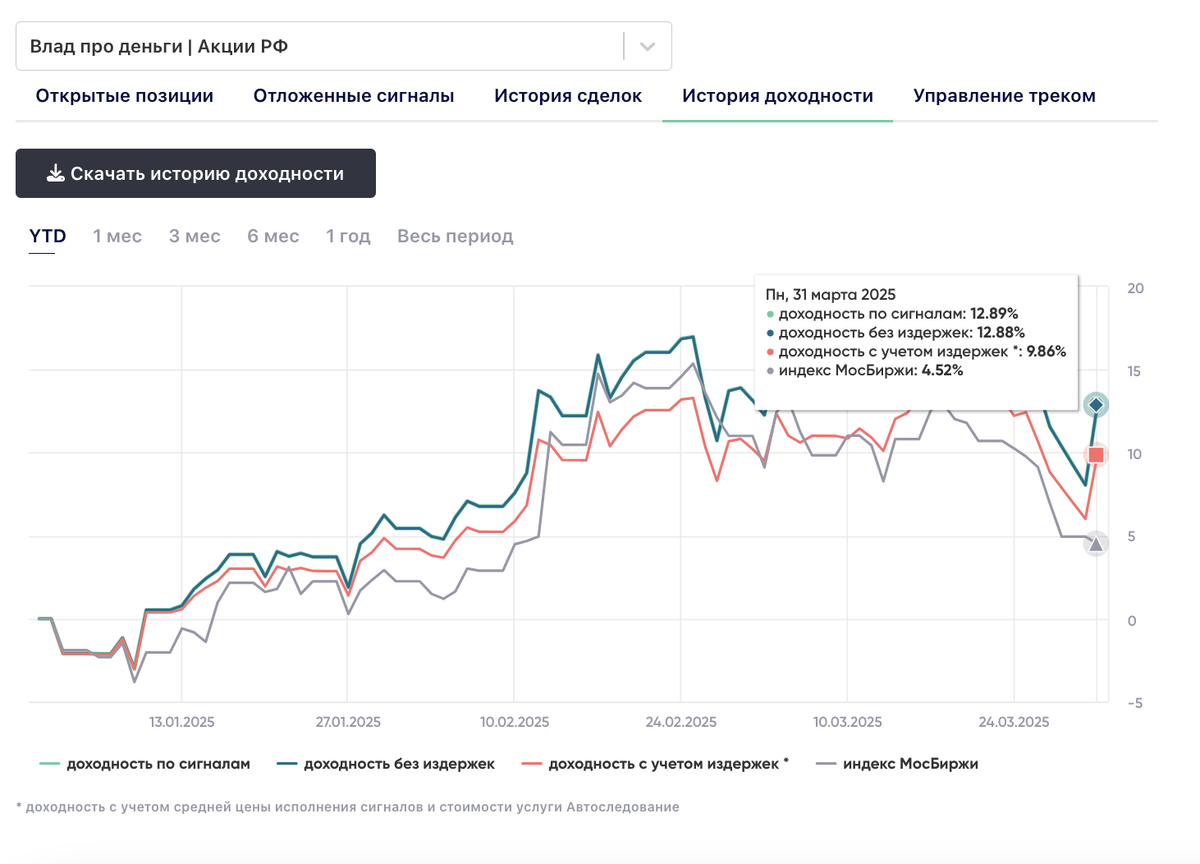Viewport: 1200px width, 864px height.
Task: Open the strategy selector dropdown chevron
Action: (x=646, y=45)
